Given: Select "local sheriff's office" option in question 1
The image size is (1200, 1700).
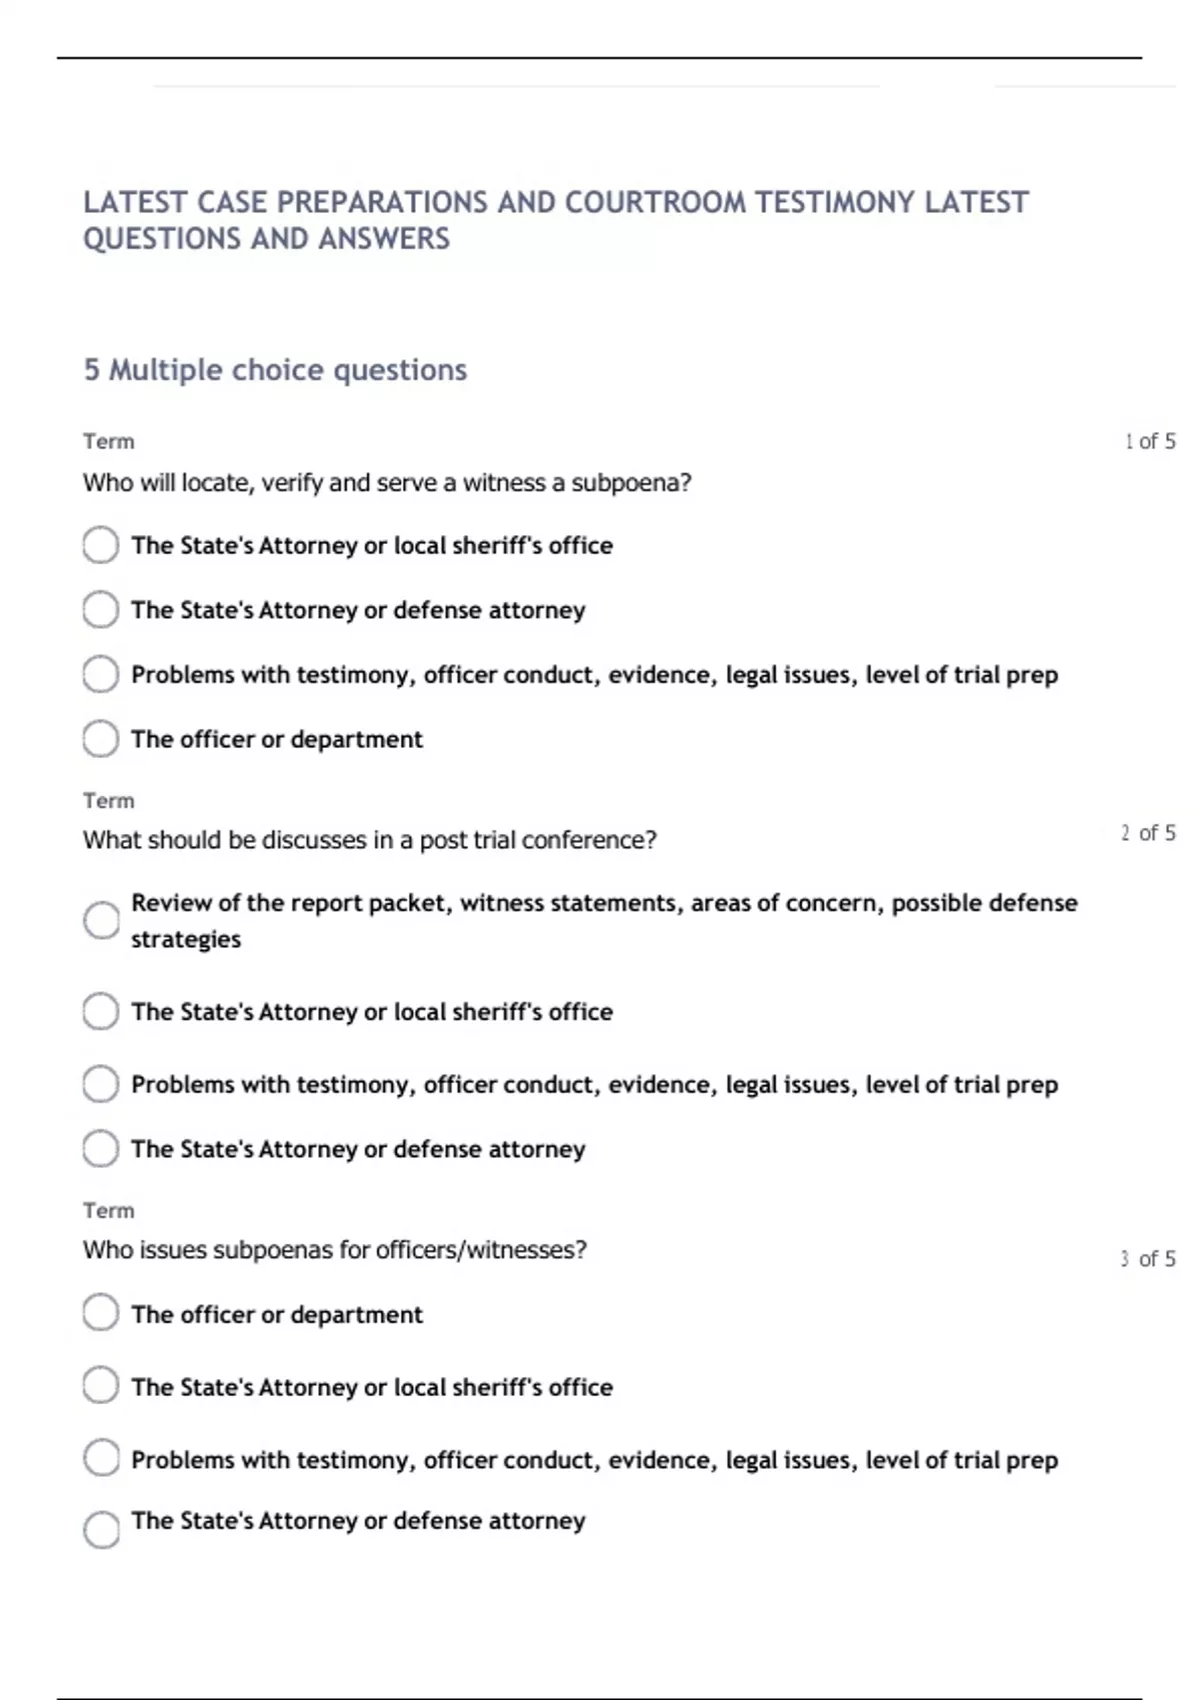Looking at the screenshot, I should point(101,546).
